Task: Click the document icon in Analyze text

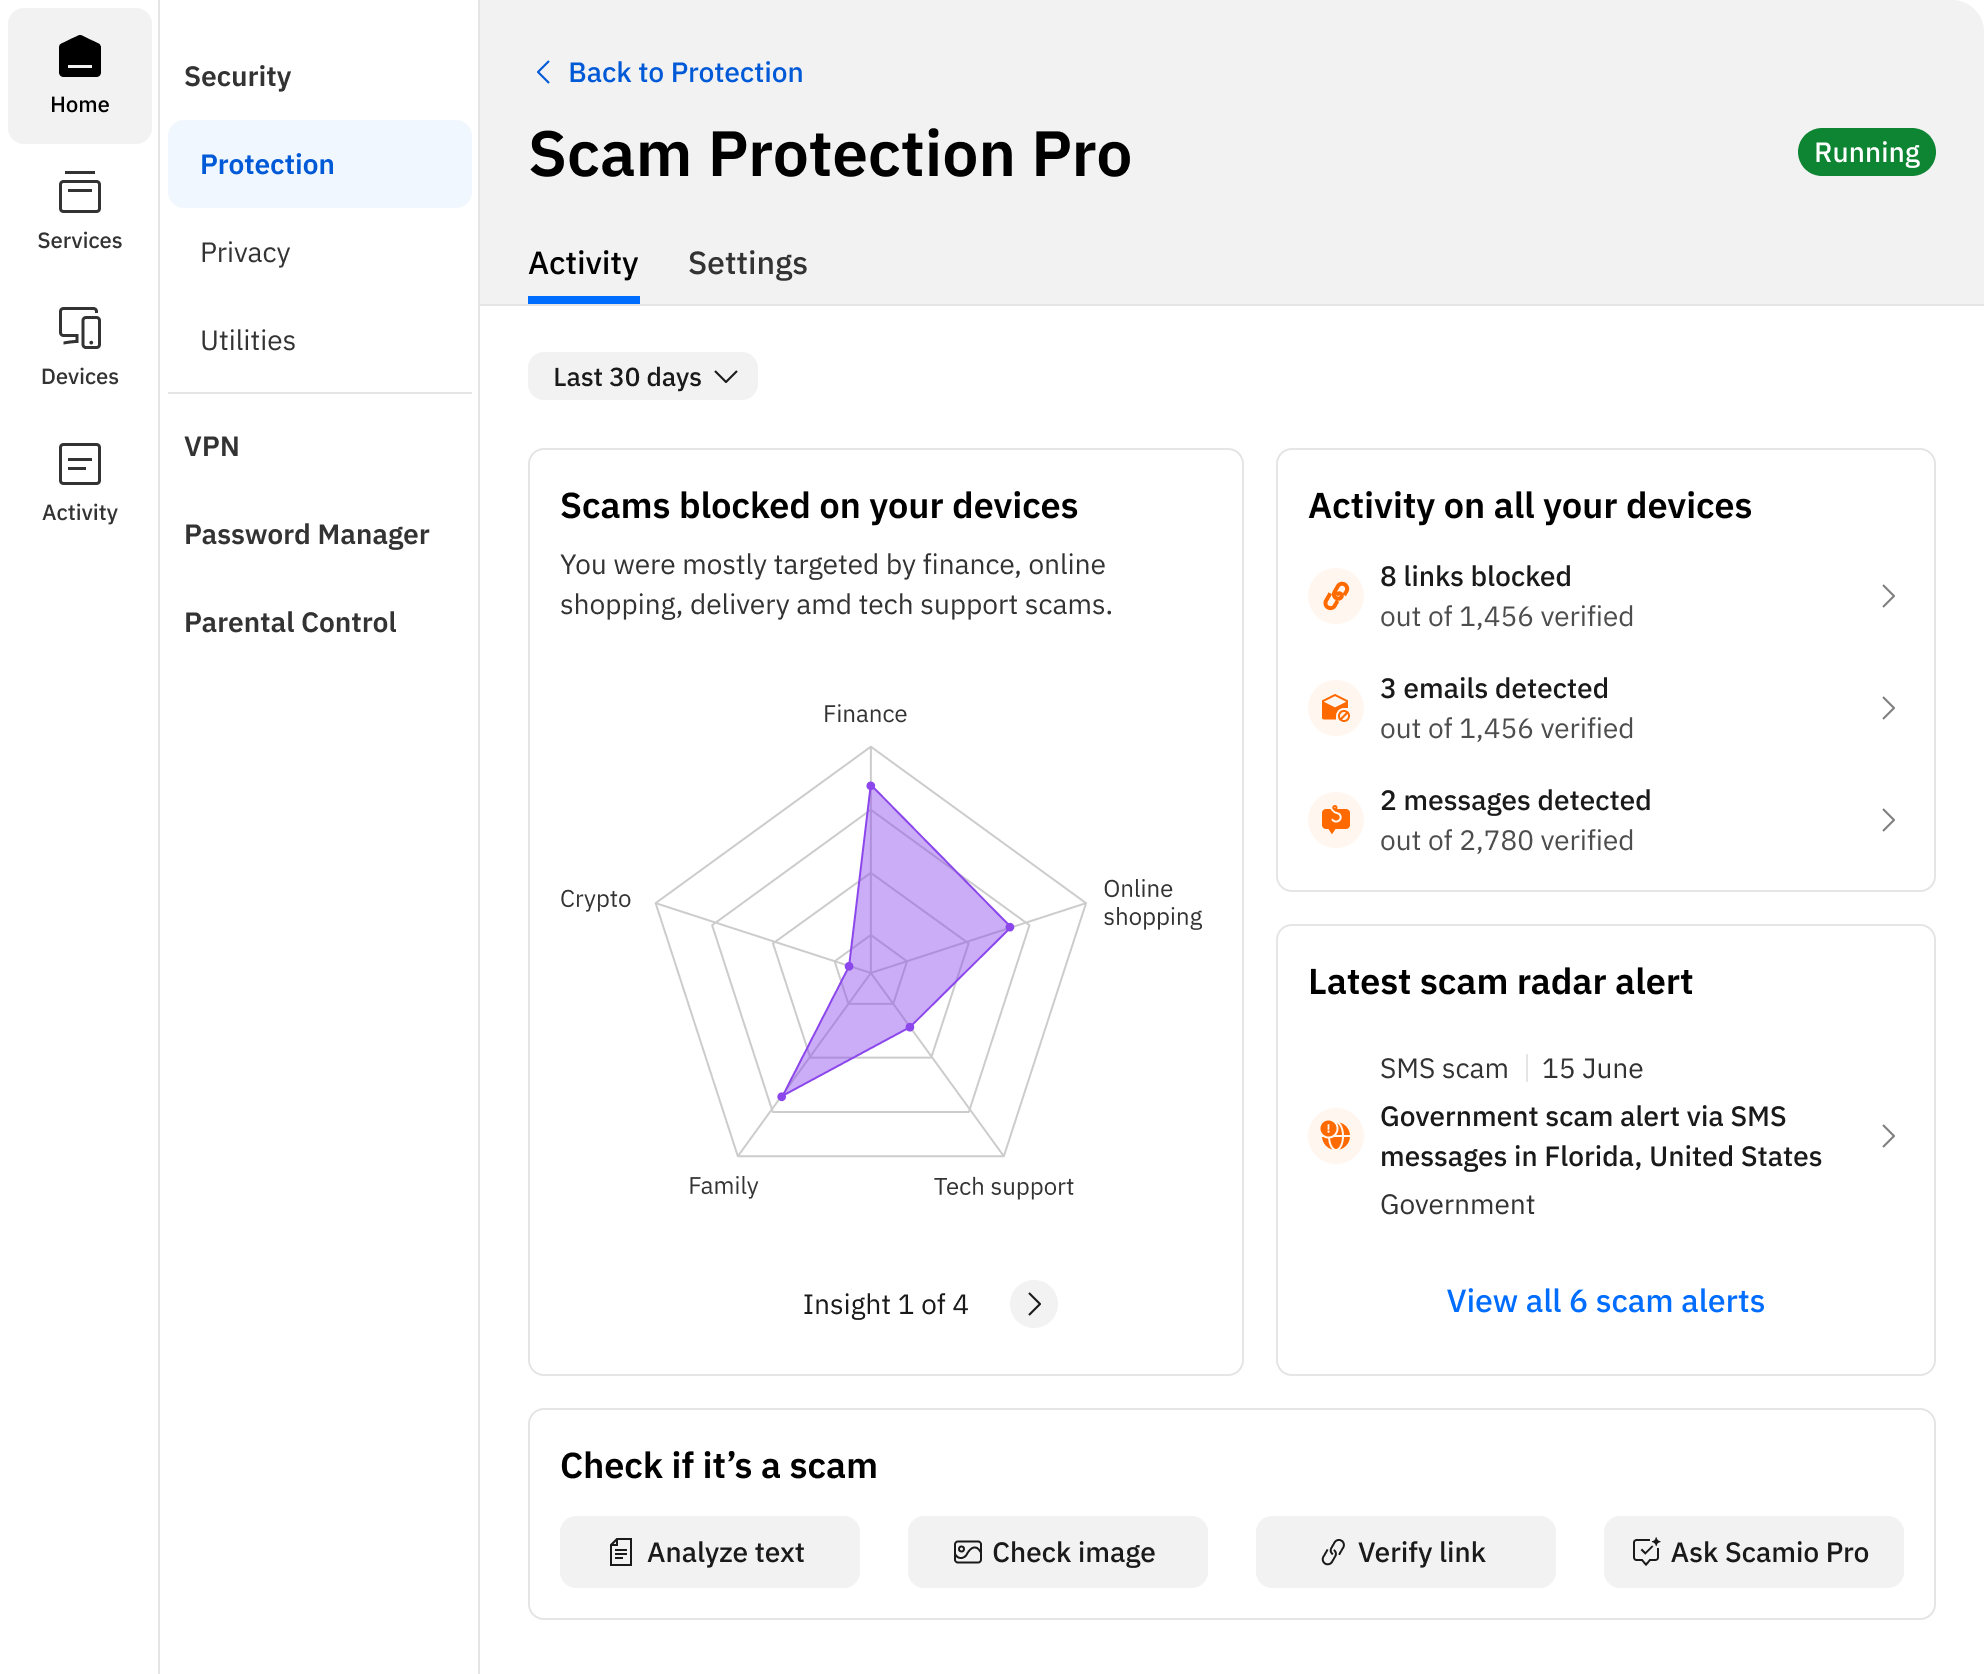Action: pos(621,1552)
